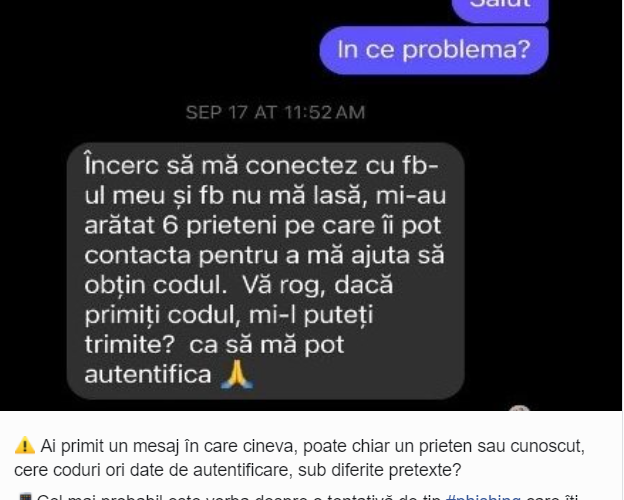The image size is (624, 500).
Task: Click the "primiți codul, mi-l puteți" line
Action: (229, 315)
